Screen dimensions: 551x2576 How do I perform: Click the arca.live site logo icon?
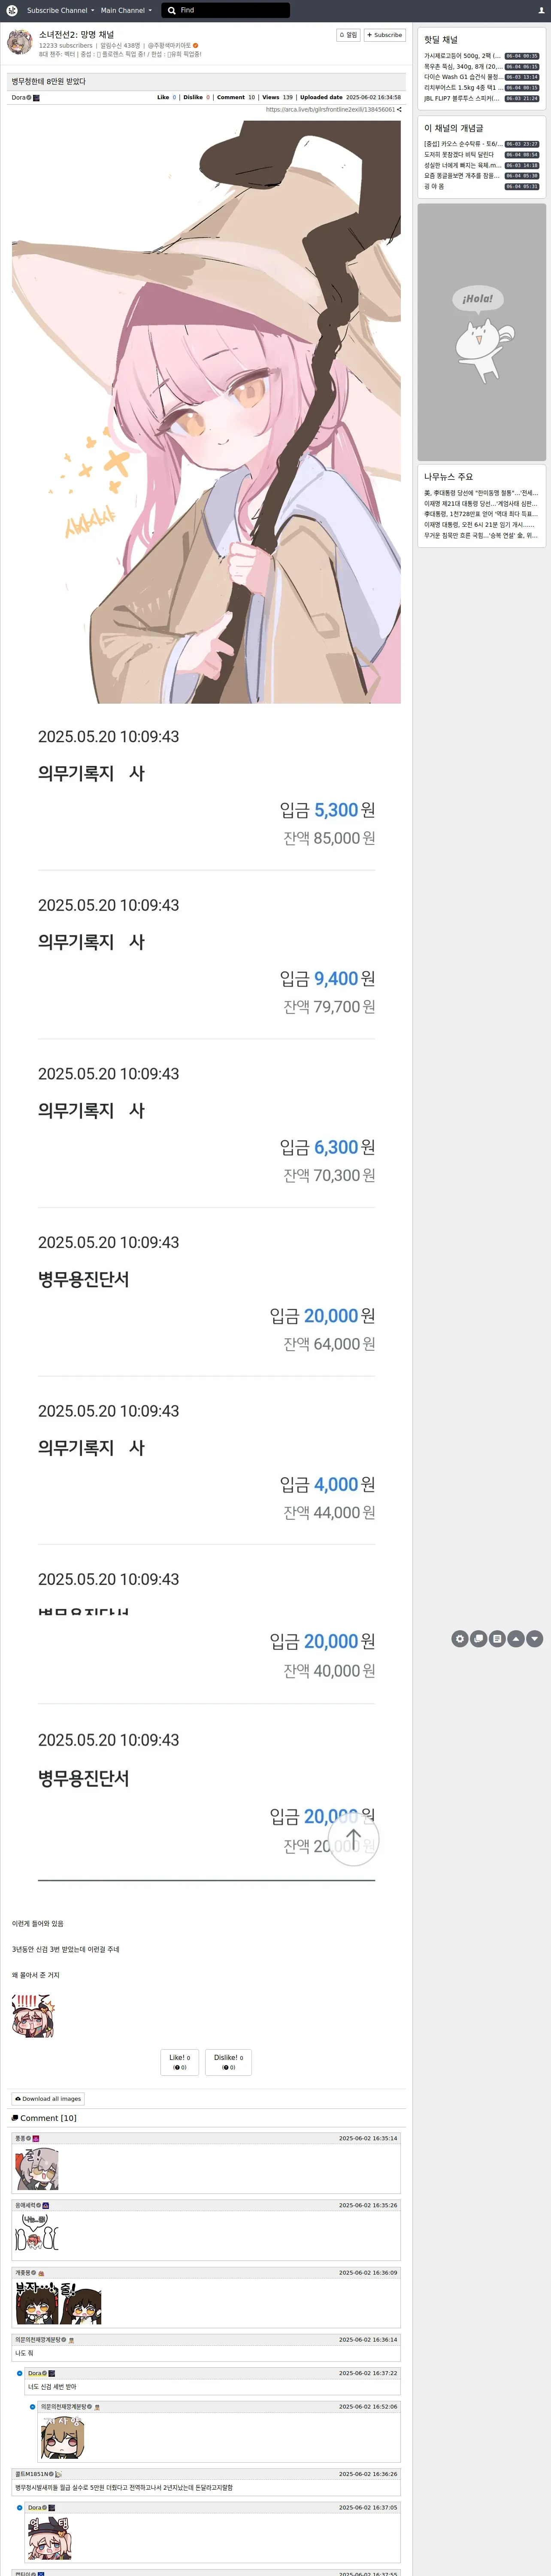tap(12, 10)
